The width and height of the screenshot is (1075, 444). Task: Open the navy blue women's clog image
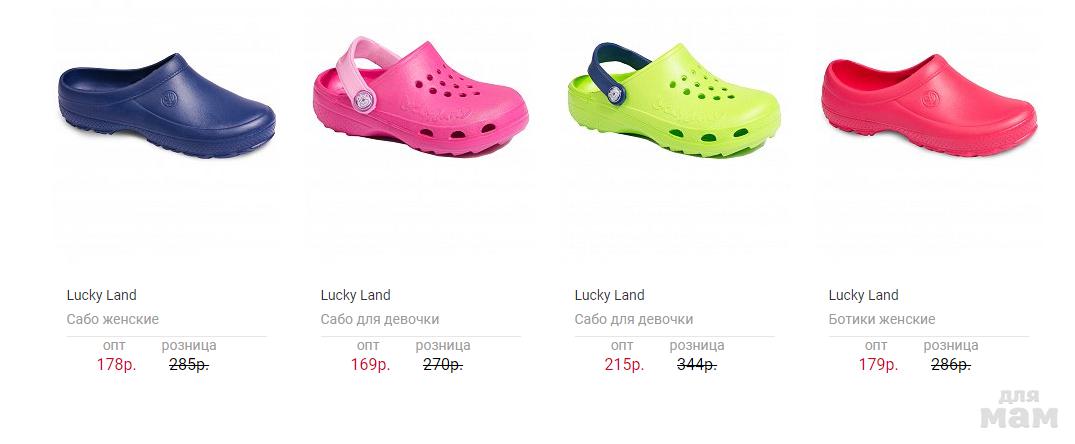(167, 106)
